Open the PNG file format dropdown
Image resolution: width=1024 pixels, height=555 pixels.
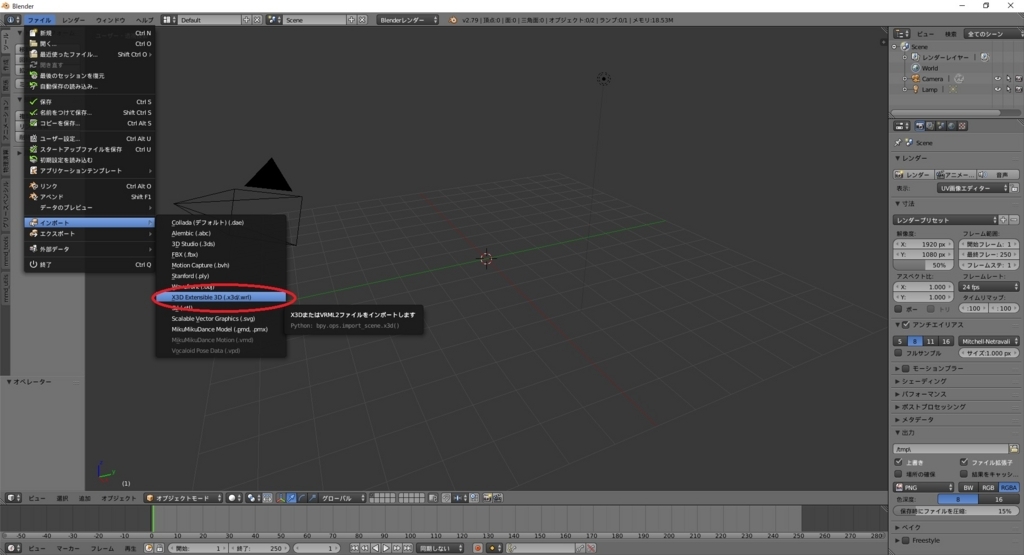[923, 488]
